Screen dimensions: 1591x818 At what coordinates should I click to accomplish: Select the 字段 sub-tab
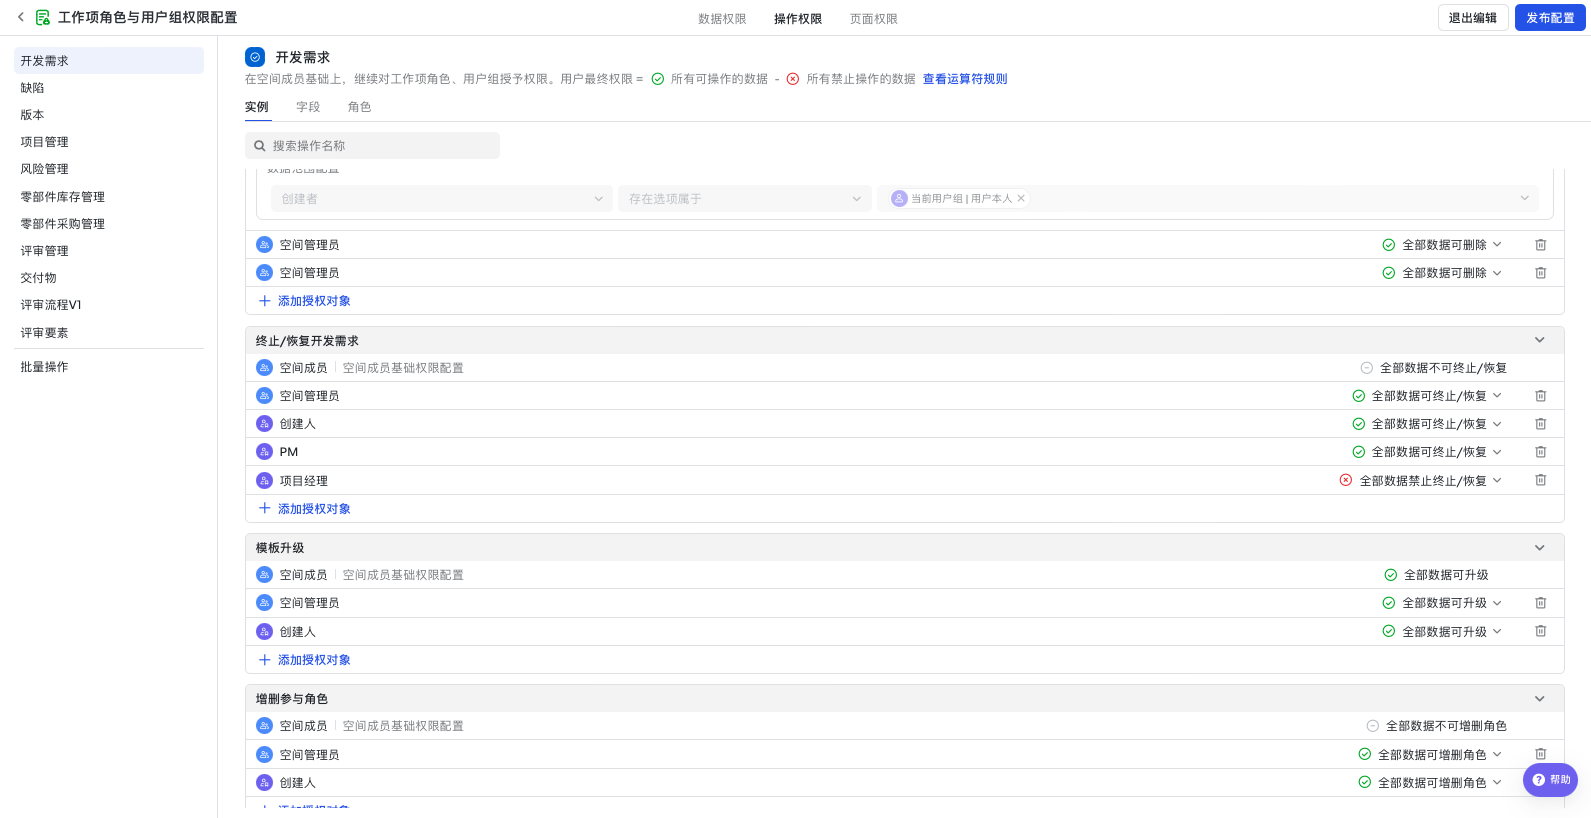click(x=308, y=107)
